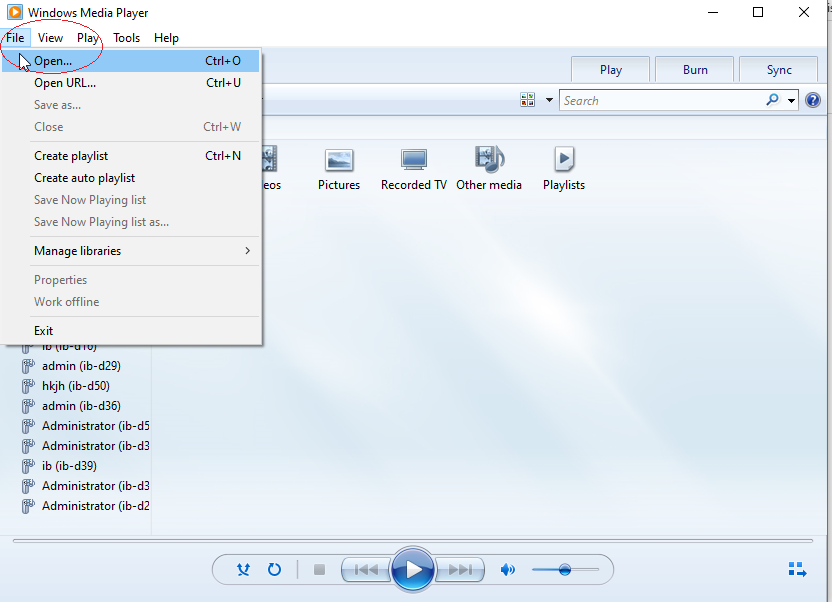The image size is (832, 602).
Task: Open the search options dropdown arrow
Action: pos(791,100)
